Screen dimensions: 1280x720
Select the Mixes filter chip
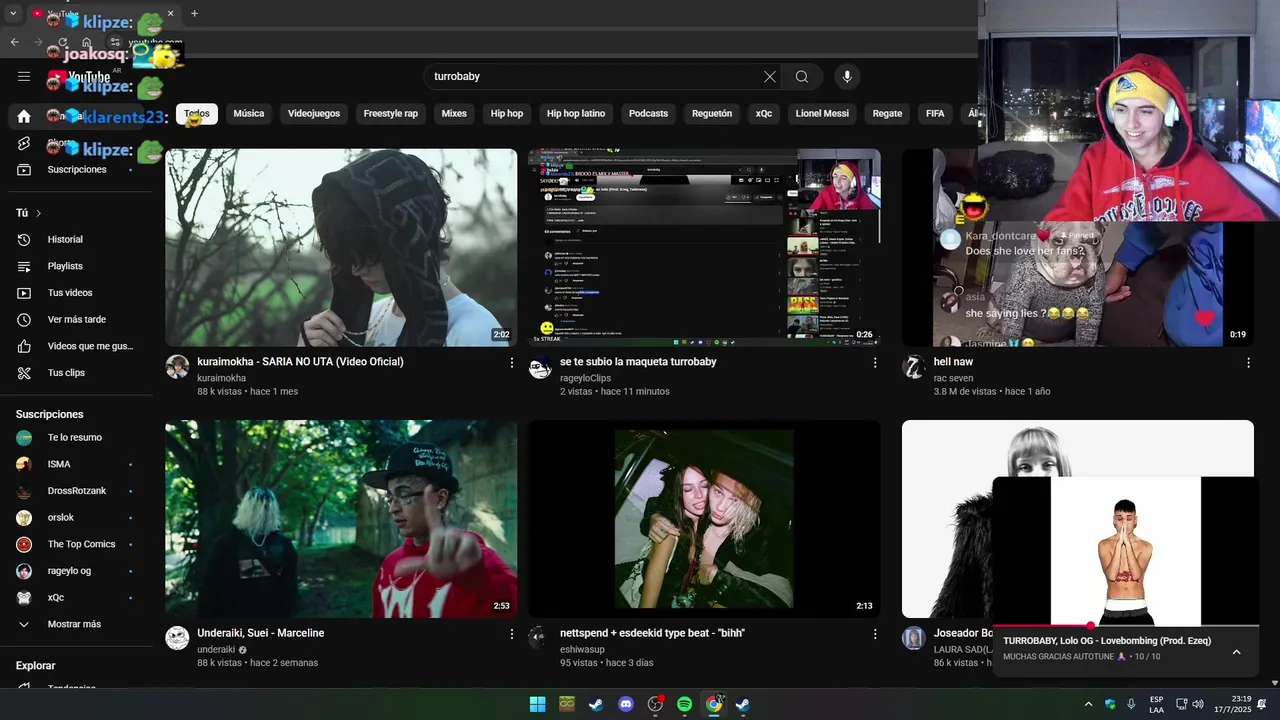point(454,114)
